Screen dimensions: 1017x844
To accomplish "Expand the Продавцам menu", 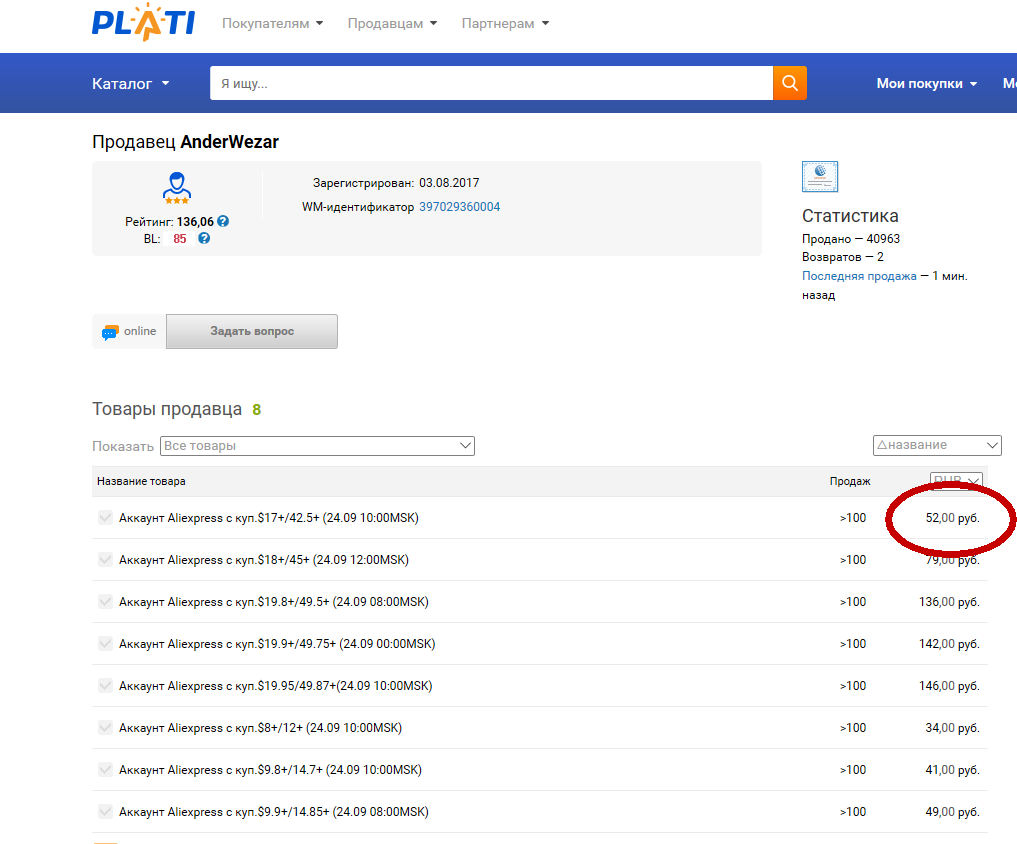I will point(392,23).
